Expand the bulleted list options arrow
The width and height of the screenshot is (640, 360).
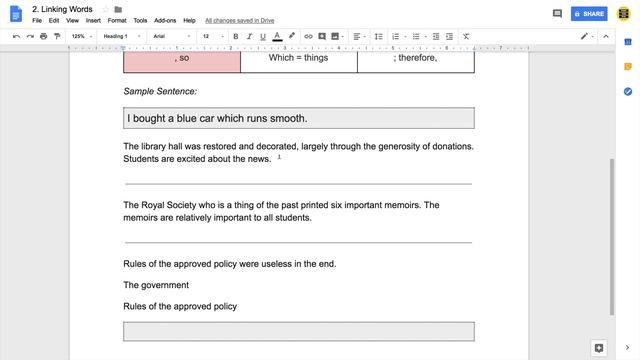pyautogui.click(x=426, y=37)
